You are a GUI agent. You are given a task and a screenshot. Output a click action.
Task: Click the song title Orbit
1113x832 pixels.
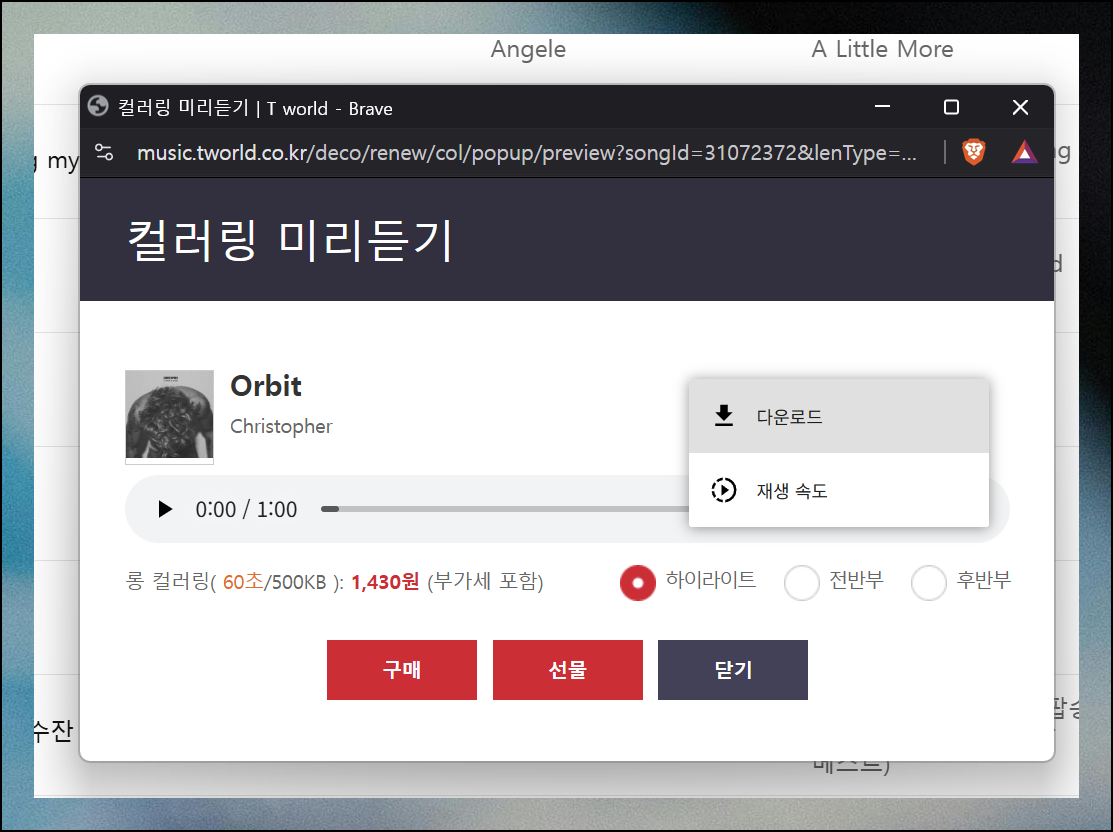[x=266, y=385]
